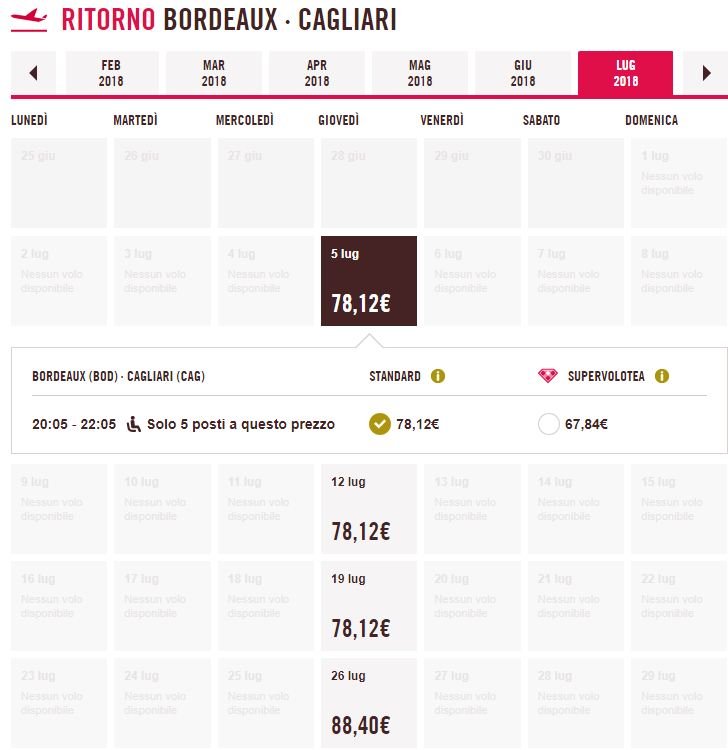Open Supervolotea fare info icon

pyautogui.click(x=662, y=376)
